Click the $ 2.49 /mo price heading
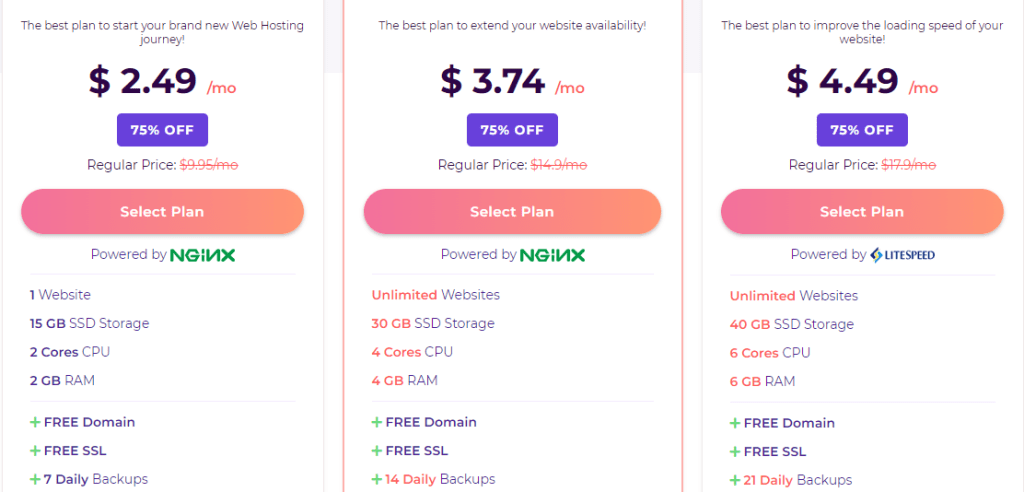1024x492 pixels. [162, 82]
